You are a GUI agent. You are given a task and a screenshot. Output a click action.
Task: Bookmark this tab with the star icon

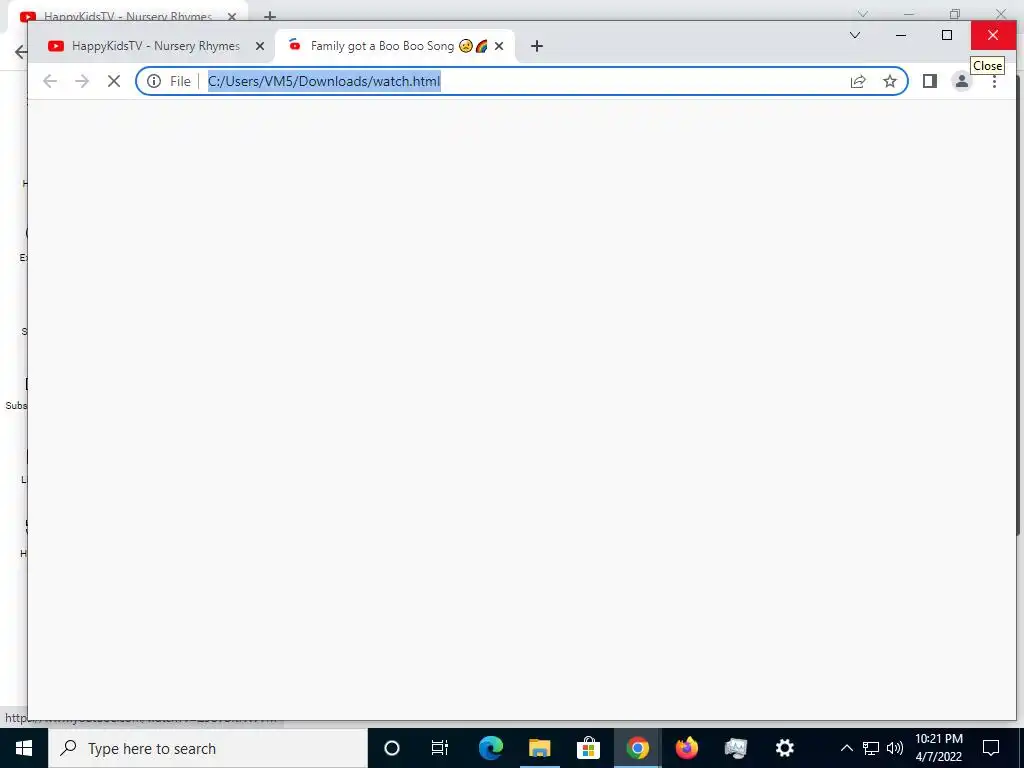point(889,81)
